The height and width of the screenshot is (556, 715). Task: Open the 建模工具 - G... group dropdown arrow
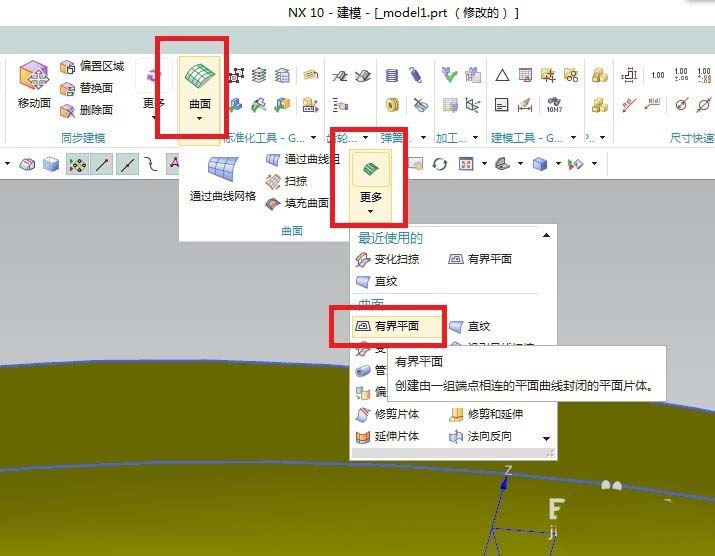click(573, 137)
